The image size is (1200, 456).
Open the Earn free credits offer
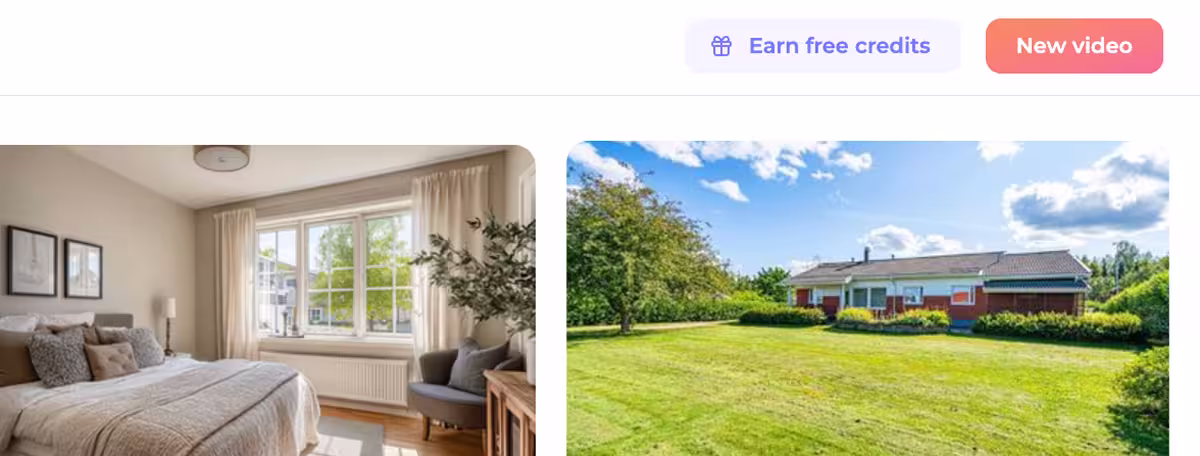(x=823, y=46)
